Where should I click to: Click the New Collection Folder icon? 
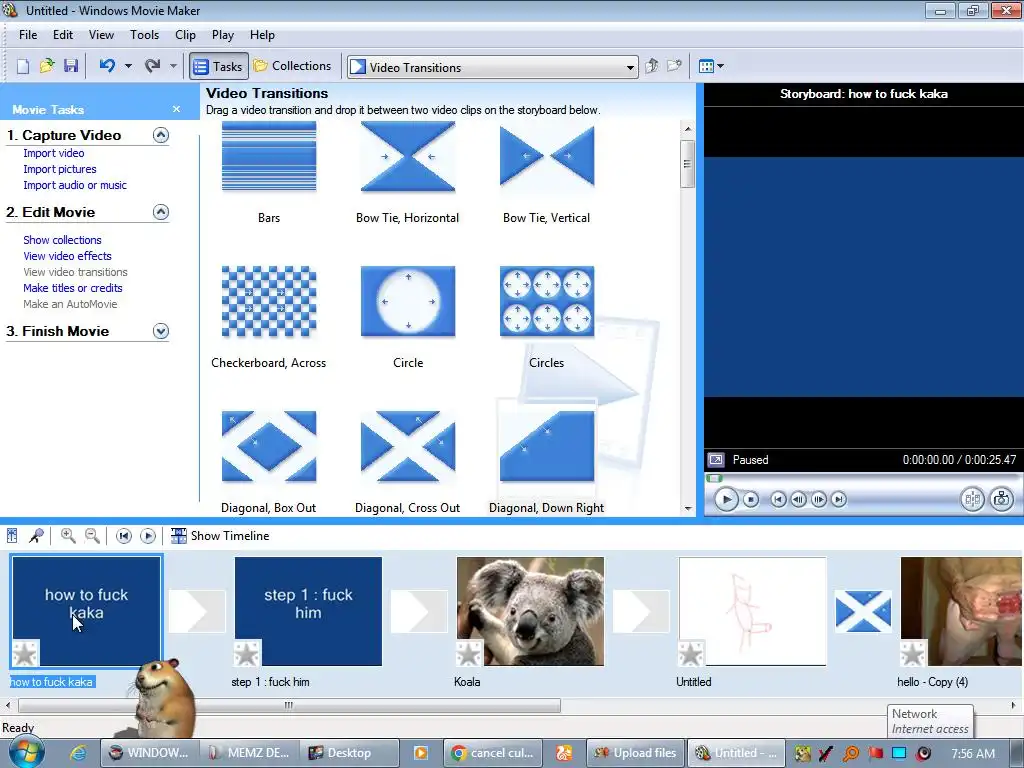(x=675, y=66)
